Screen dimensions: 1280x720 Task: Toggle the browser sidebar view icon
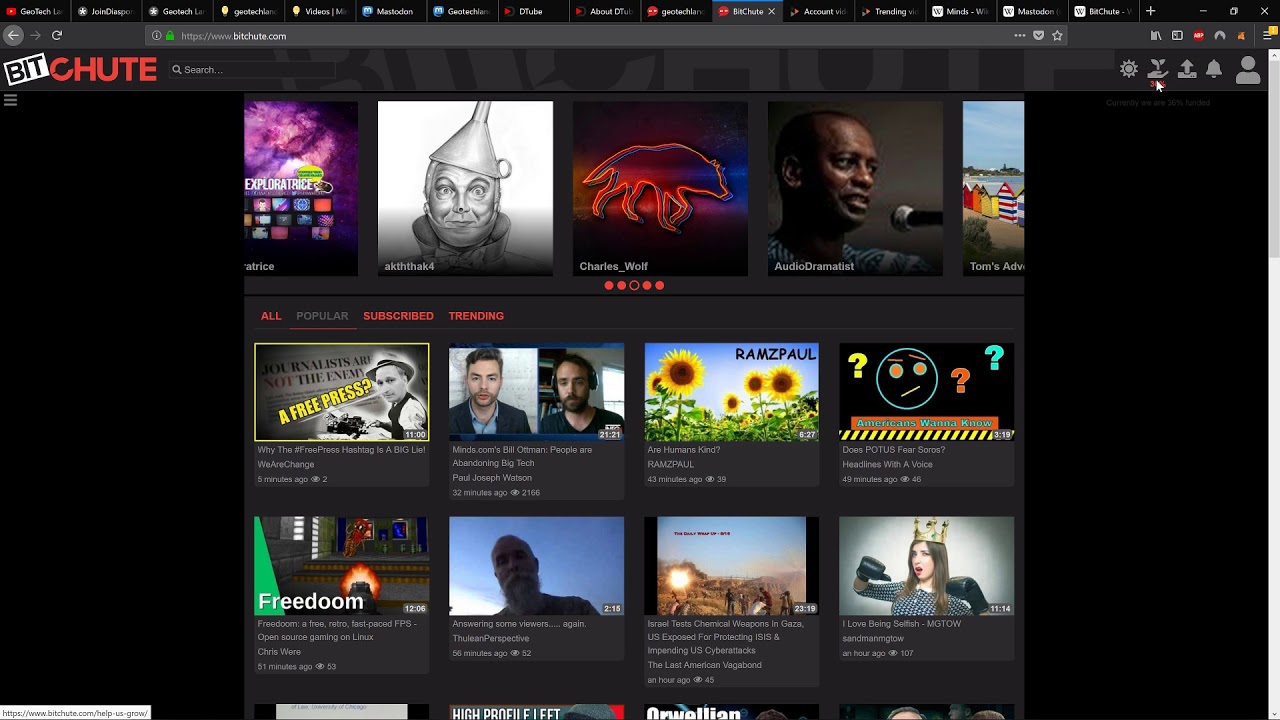click(x=1177, y=36)
